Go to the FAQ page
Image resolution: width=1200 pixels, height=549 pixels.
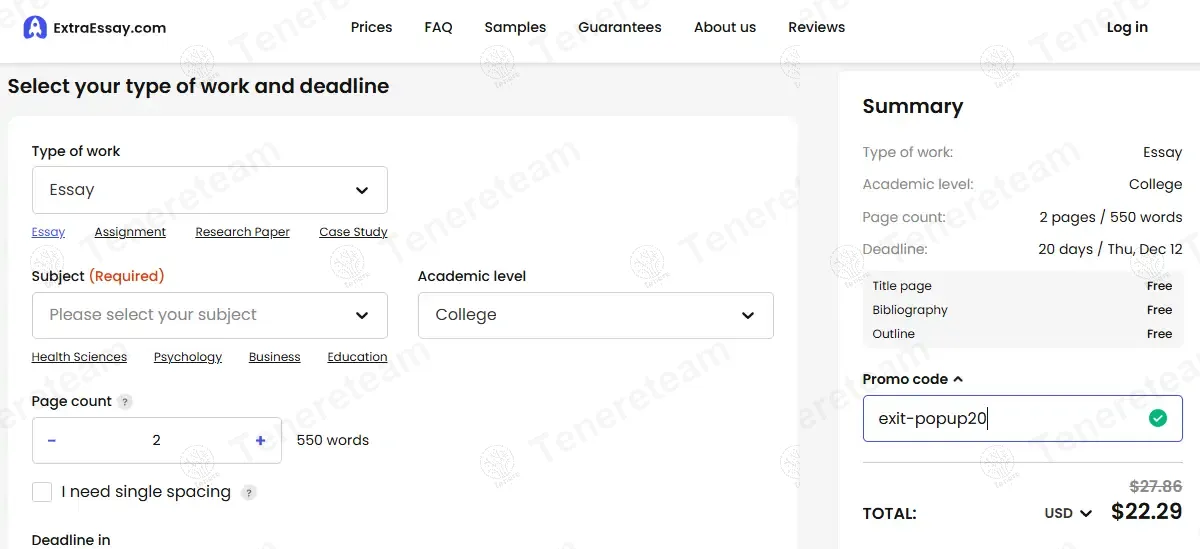pos(438,27)
